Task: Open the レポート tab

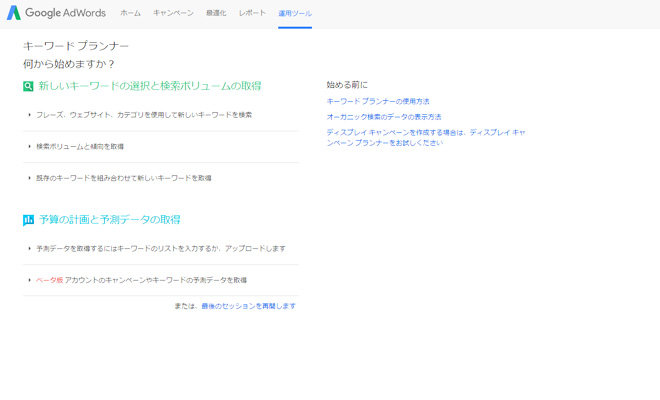Action: pos(252,14)
